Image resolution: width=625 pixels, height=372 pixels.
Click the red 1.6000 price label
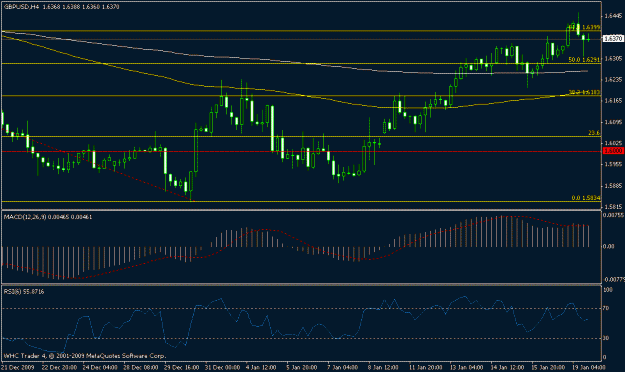click(613, 151)
